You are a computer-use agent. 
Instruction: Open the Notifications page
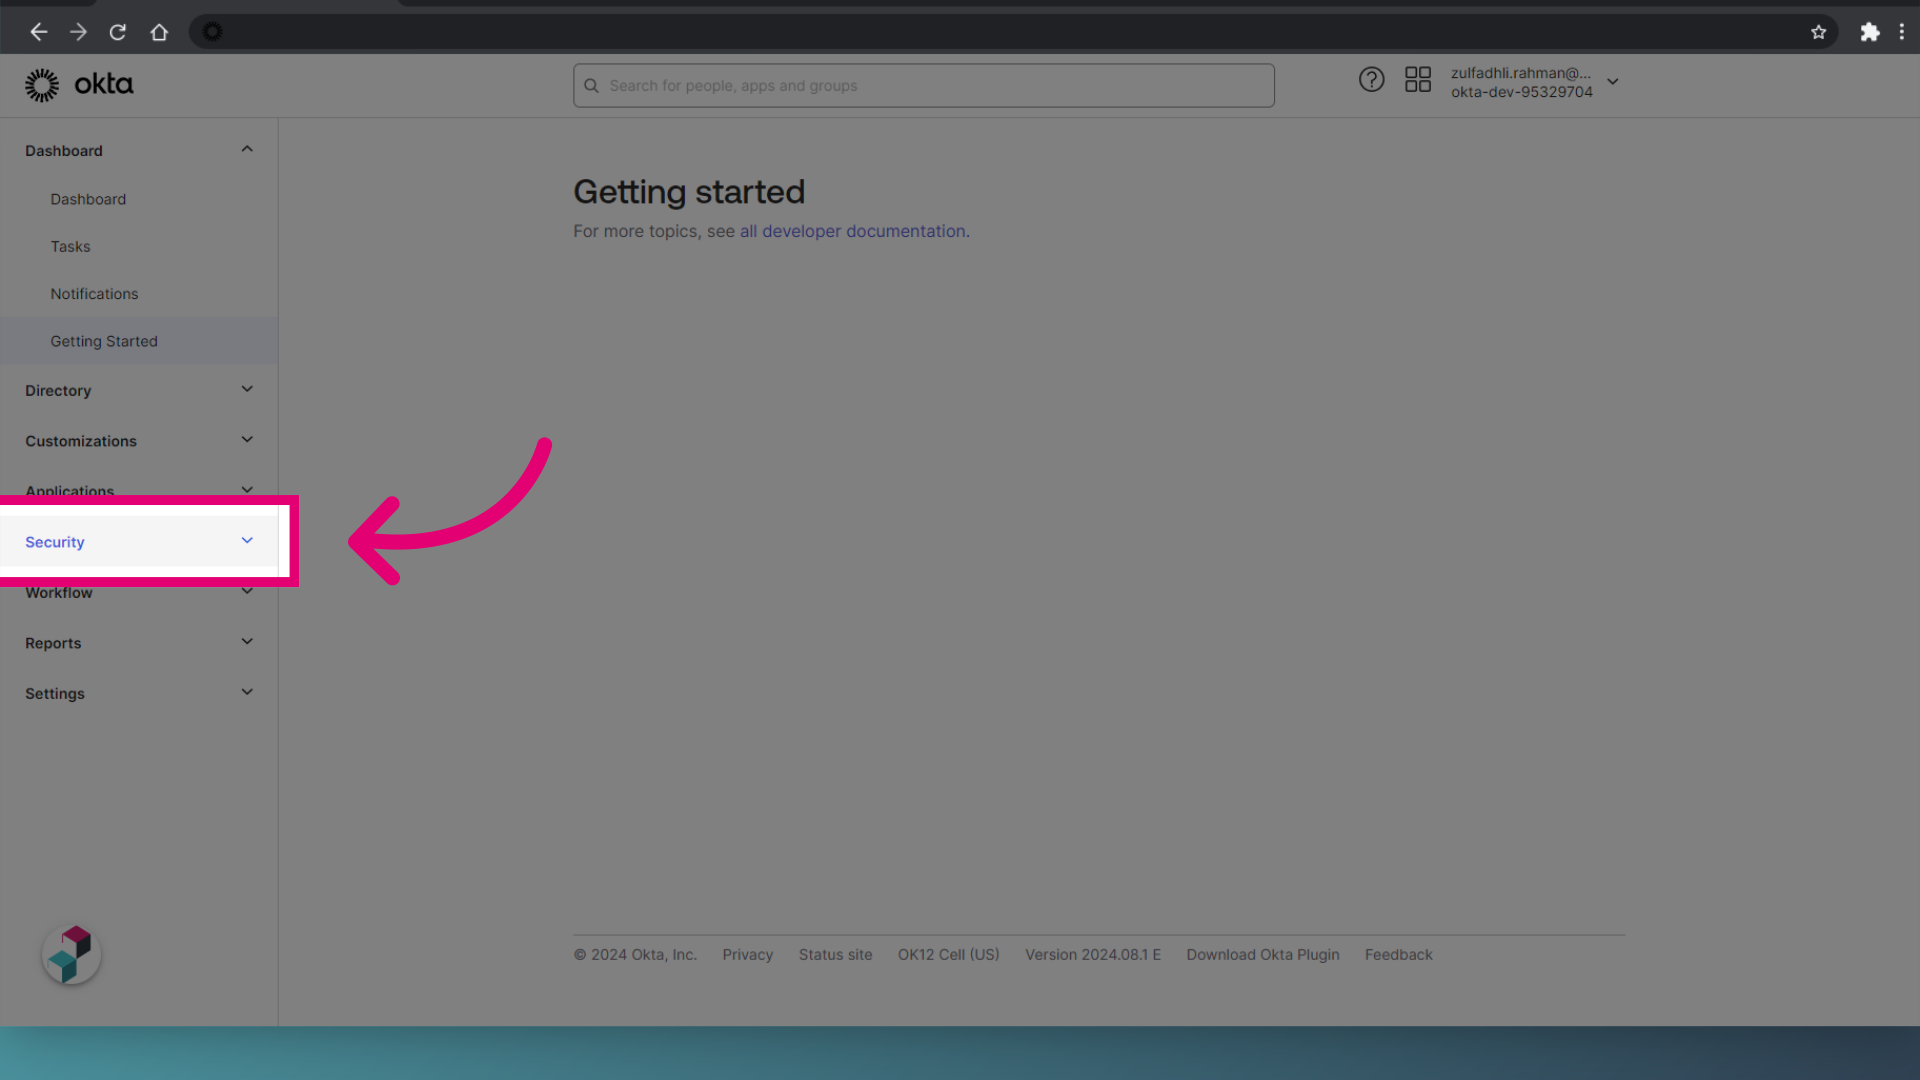(94, 294)
